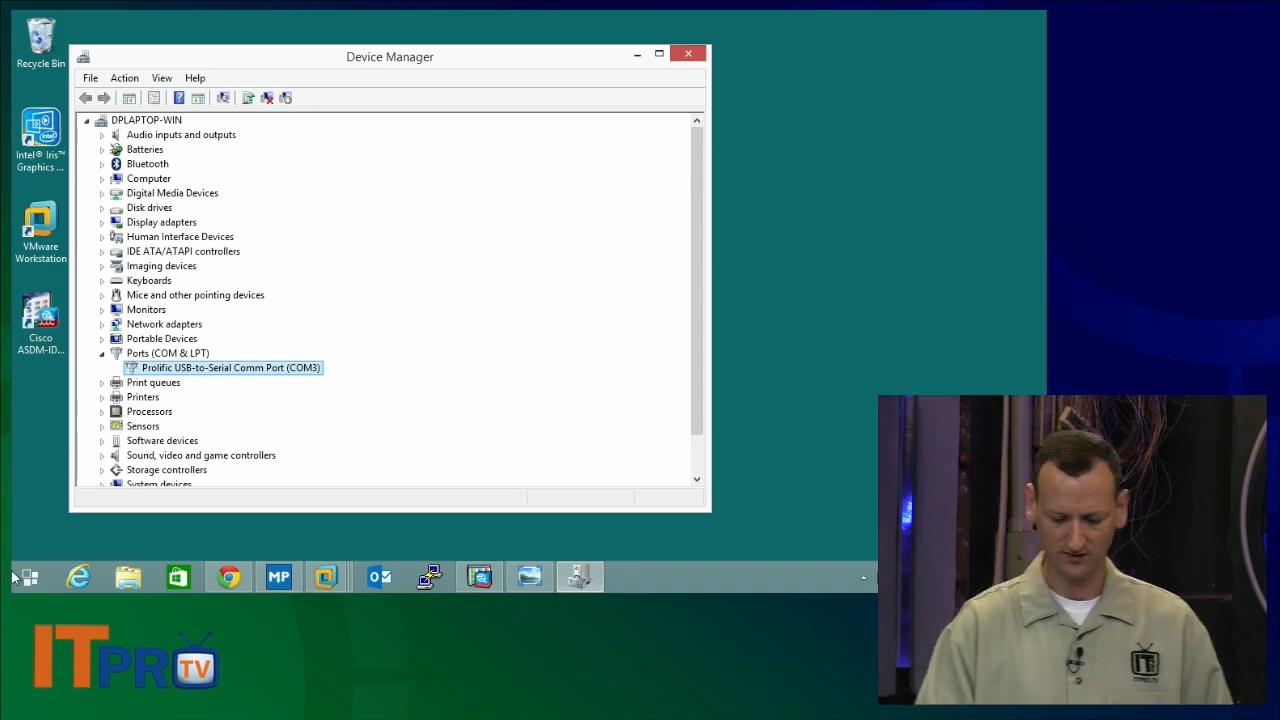Show hidden system tray icons arrow
The width and height of the screenshot is (1280, 720).
(864, 578)
